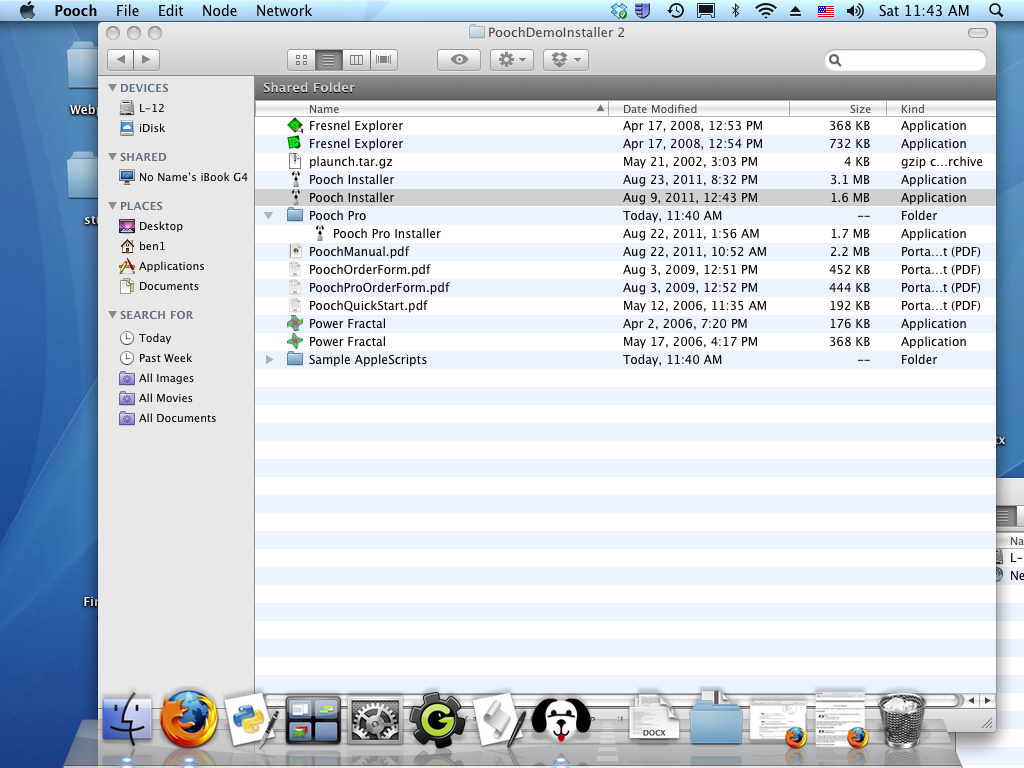
Task: Select PoochProOrderForm.pdf in the list
Action: click(625, 287)
